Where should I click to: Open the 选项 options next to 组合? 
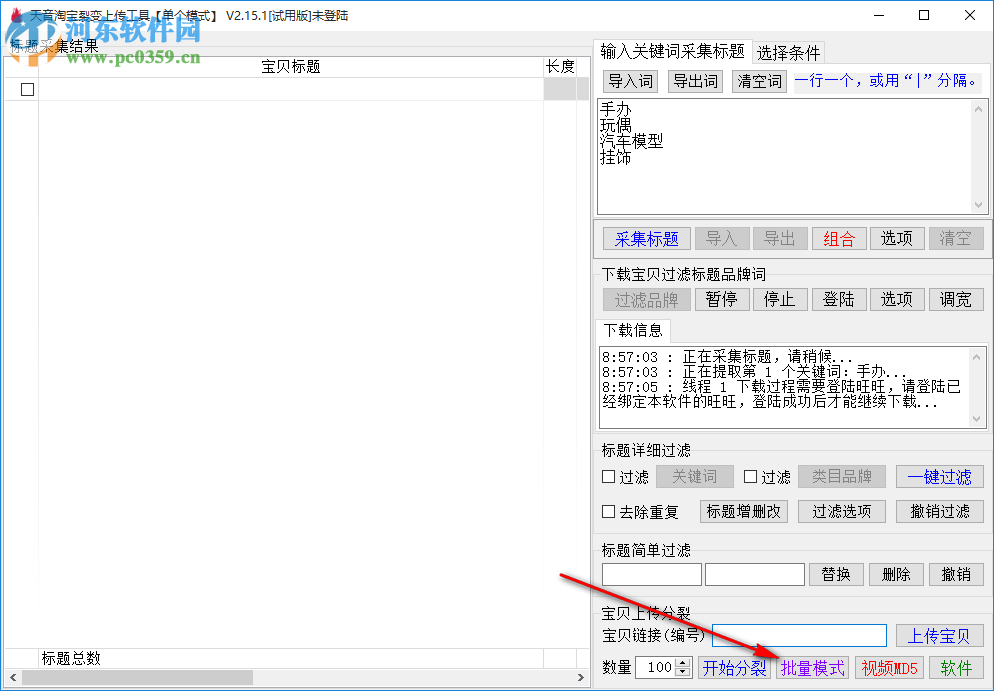(x=897, y=238)
